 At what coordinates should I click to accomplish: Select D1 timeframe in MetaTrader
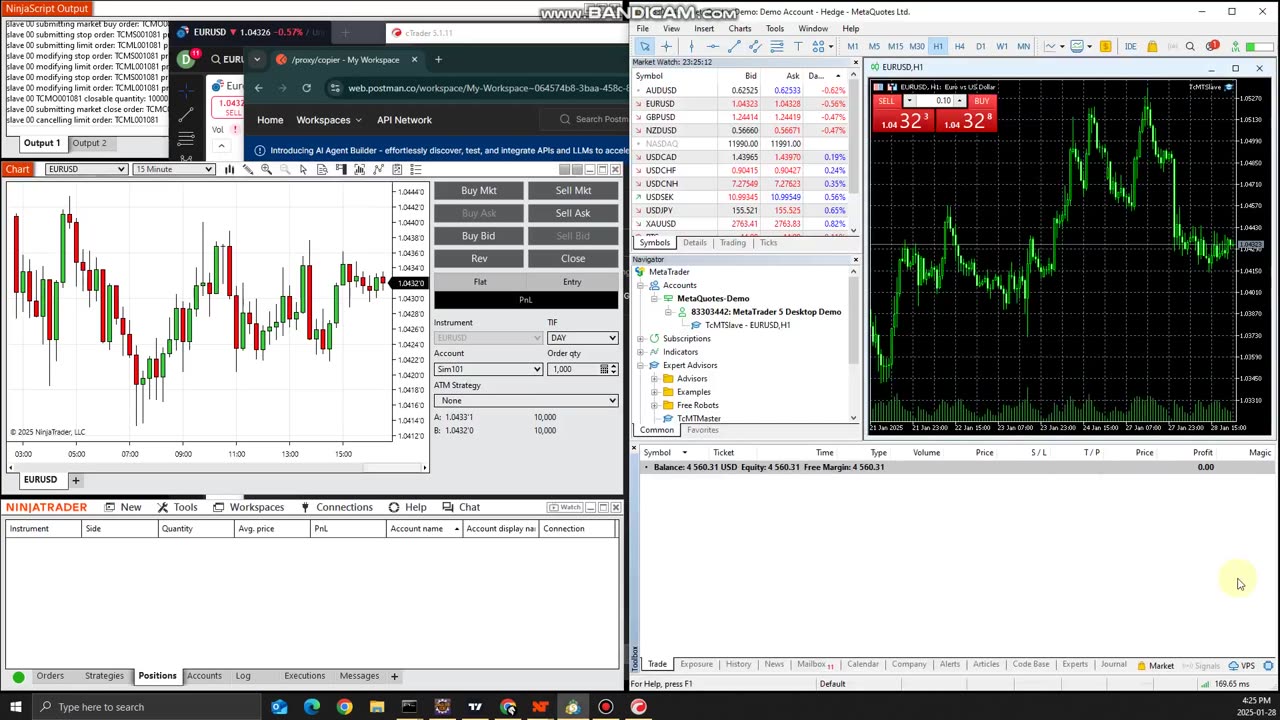tap(981, 46)
